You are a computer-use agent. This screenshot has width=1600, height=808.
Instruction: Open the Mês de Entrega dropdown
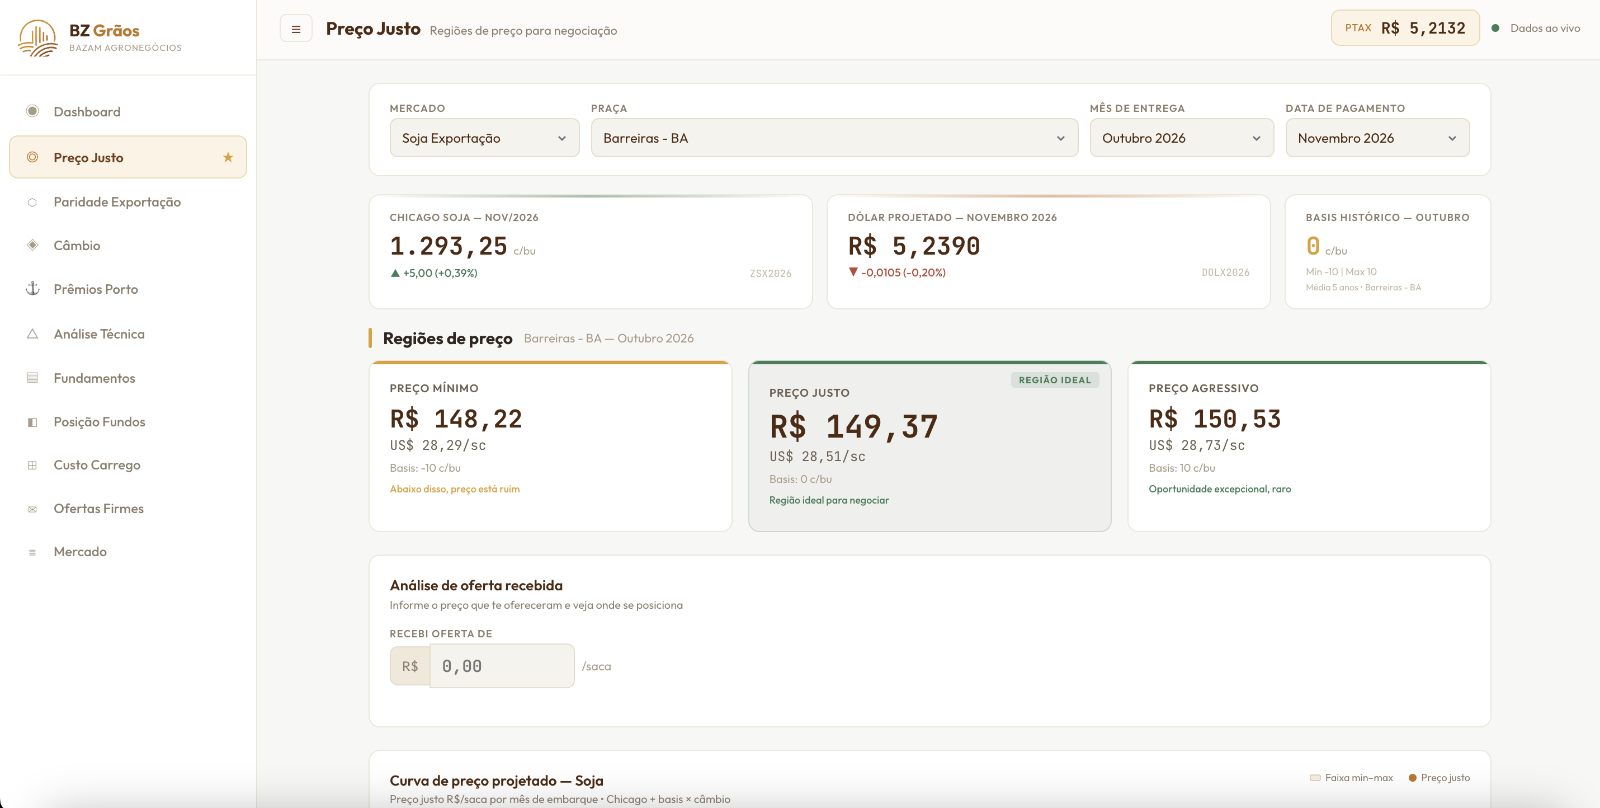tap(1182, 138)
